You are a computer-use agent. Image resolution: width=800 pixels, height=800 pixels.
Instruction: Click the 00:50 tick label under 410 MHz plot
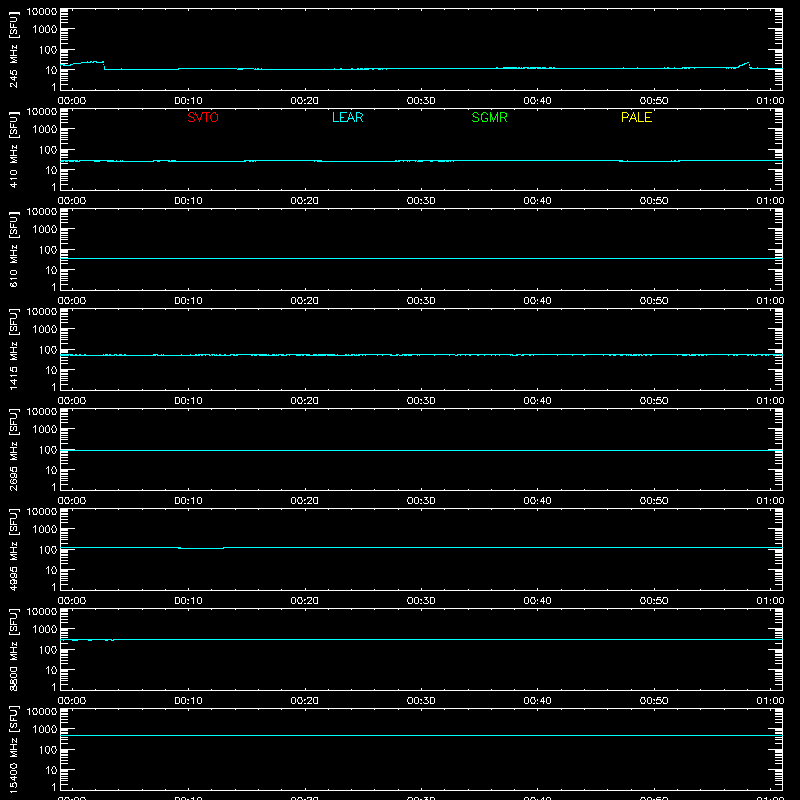(654, 201)
